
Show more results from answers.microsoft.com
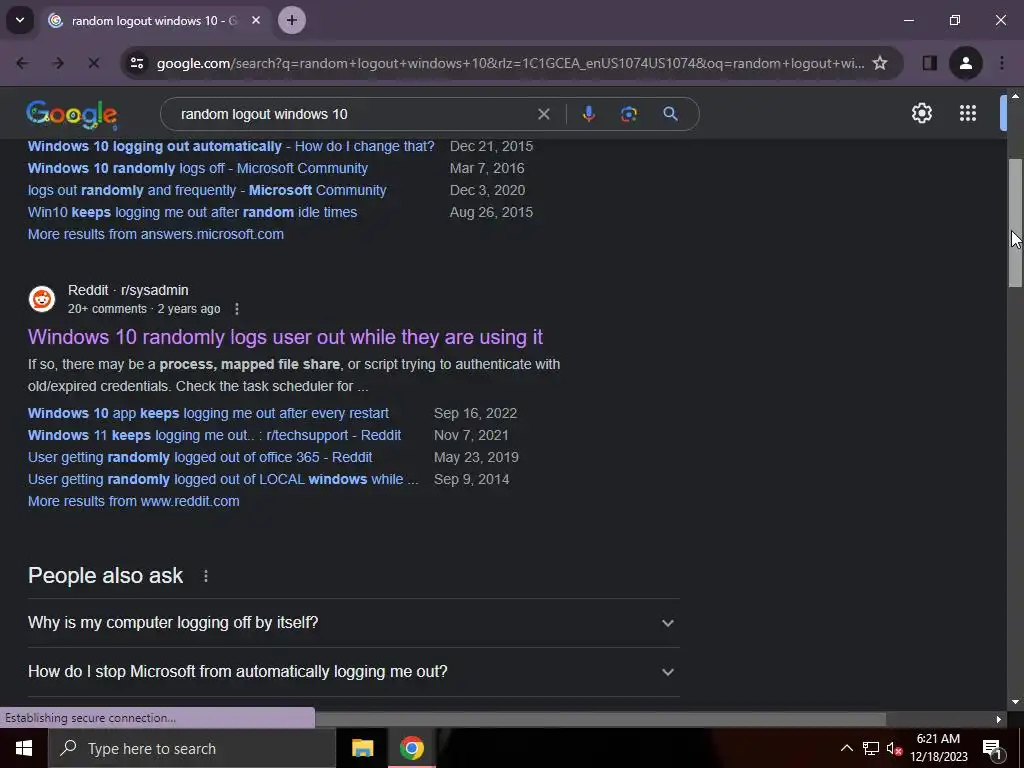click(155, 234)
